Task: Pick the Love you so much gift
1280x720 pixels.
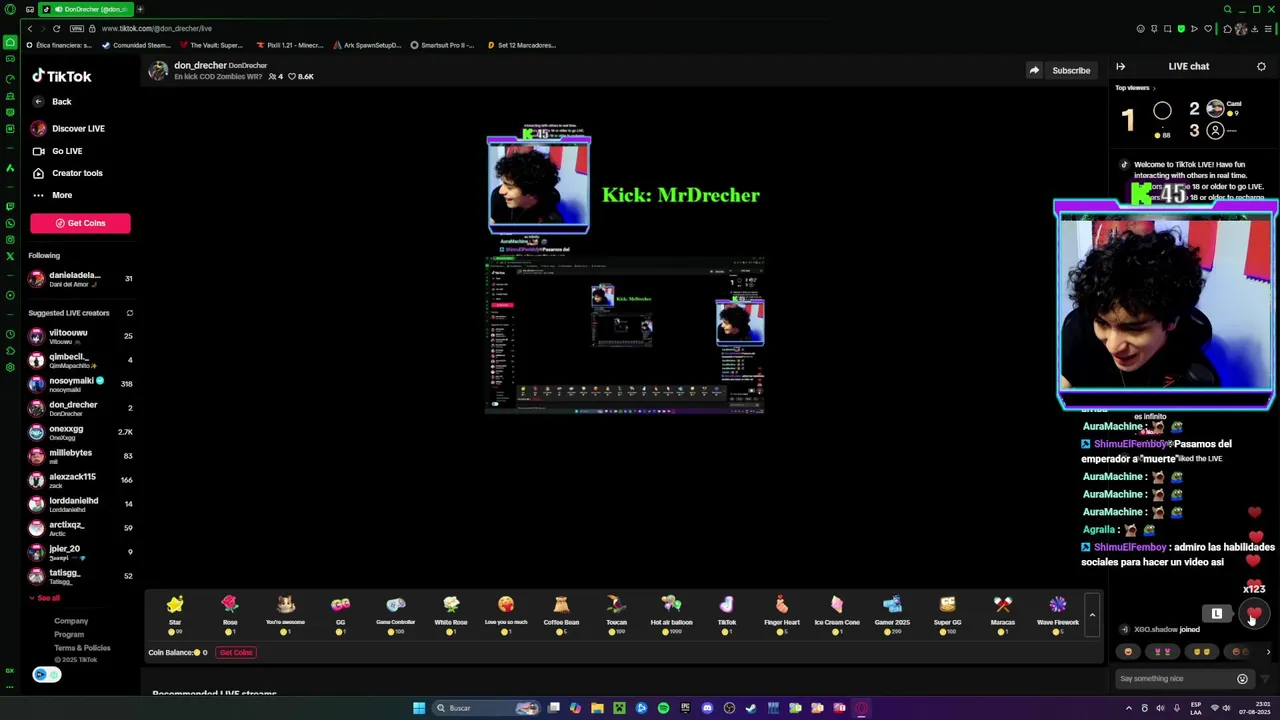Action: pos(506,613)
